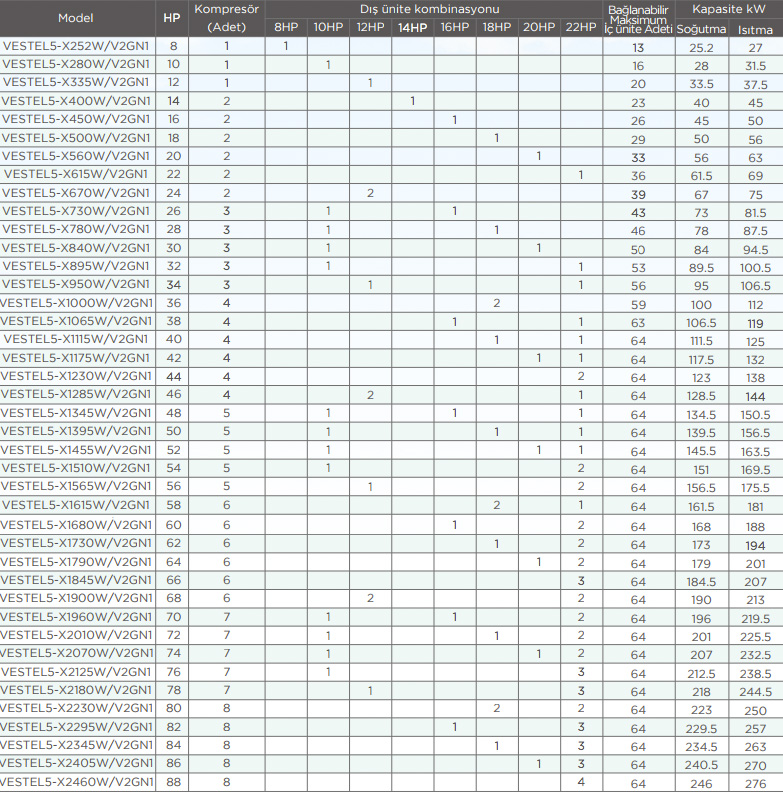Select model VESTEL5-X2345W/V2GN1
Viewport: 783px width, 792px height.
click(x=76, y=745)
